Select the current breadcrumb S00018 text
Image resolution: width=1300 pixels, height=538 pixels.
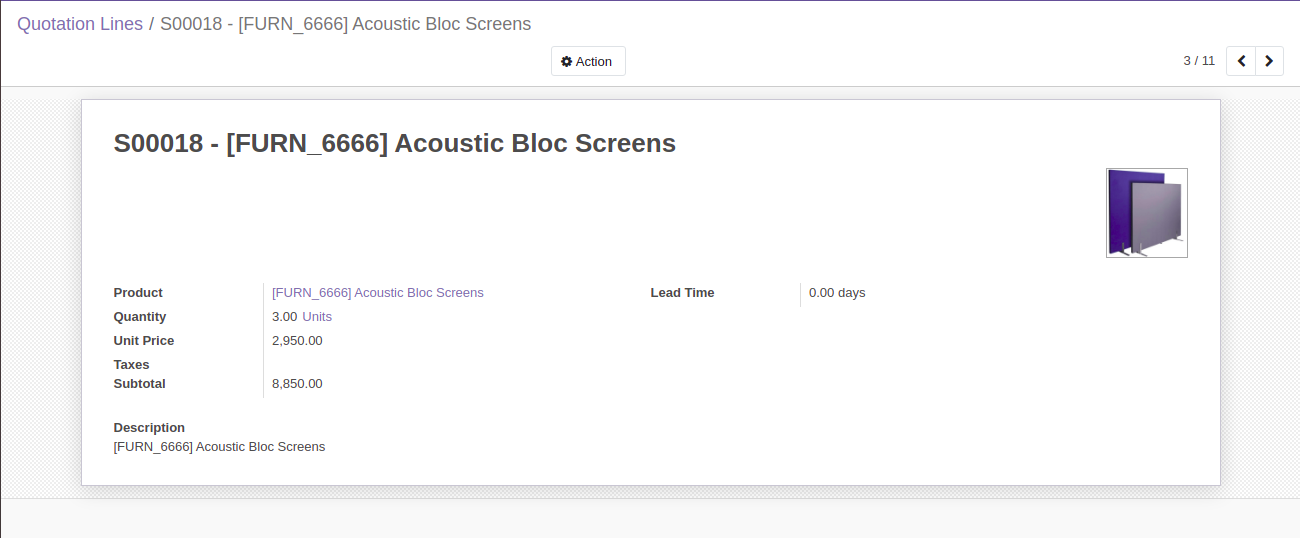[346, 24]
